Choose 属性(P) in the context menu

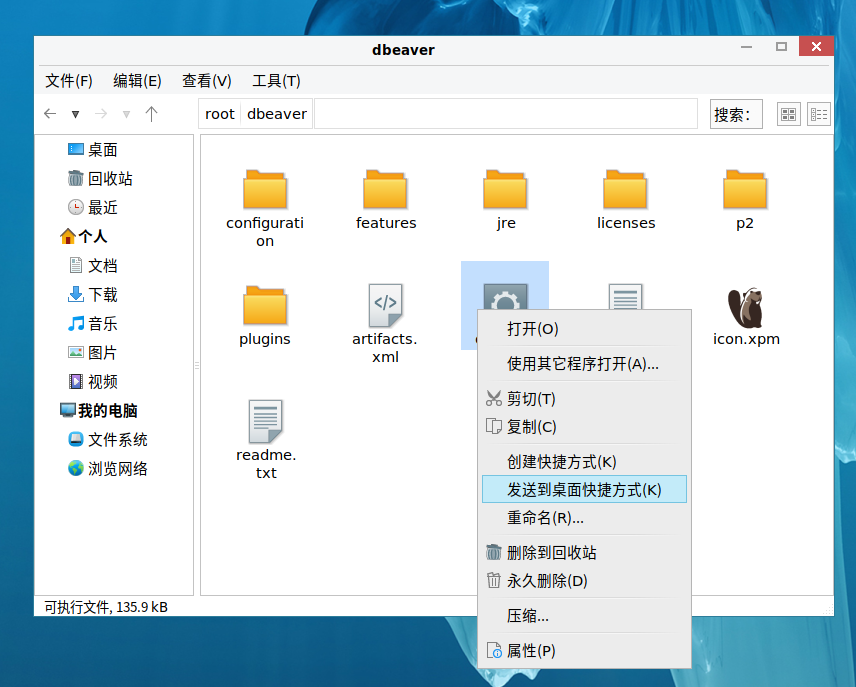(x=584, y=651)
